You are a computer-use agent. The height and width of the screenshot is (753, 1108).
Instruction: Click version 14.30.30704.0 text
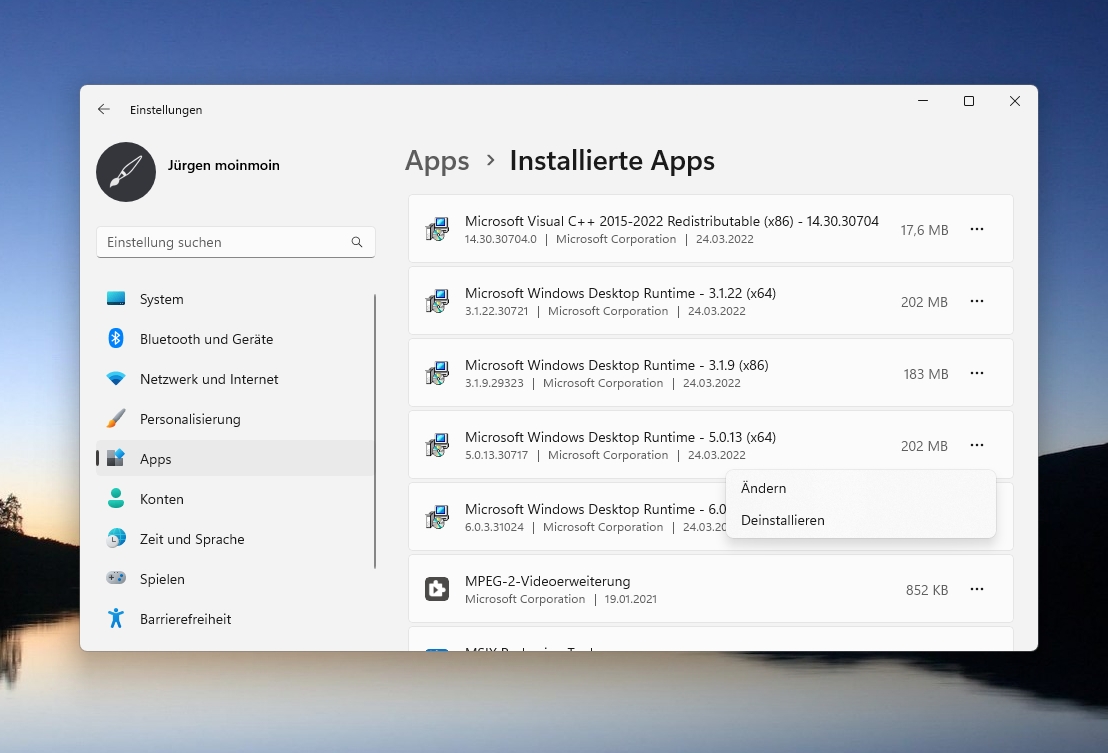[501, 239]
